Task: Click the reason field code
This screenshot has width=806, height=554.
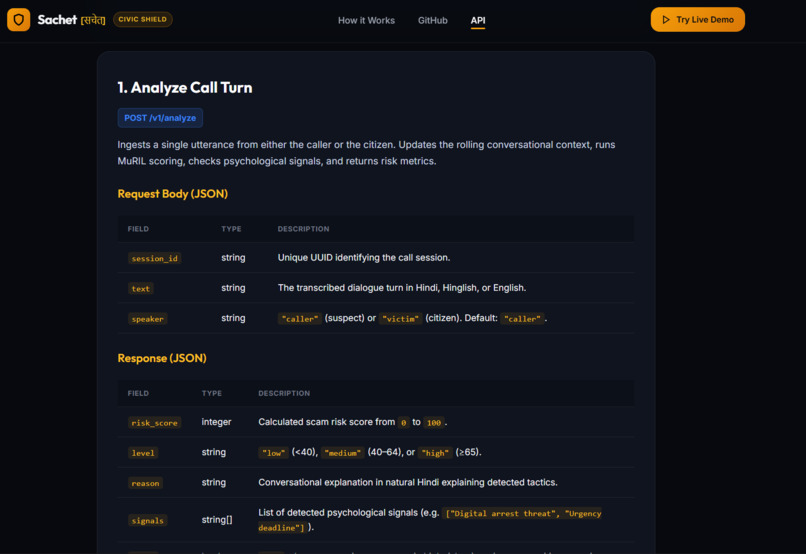Action: (x=145, y=483)
